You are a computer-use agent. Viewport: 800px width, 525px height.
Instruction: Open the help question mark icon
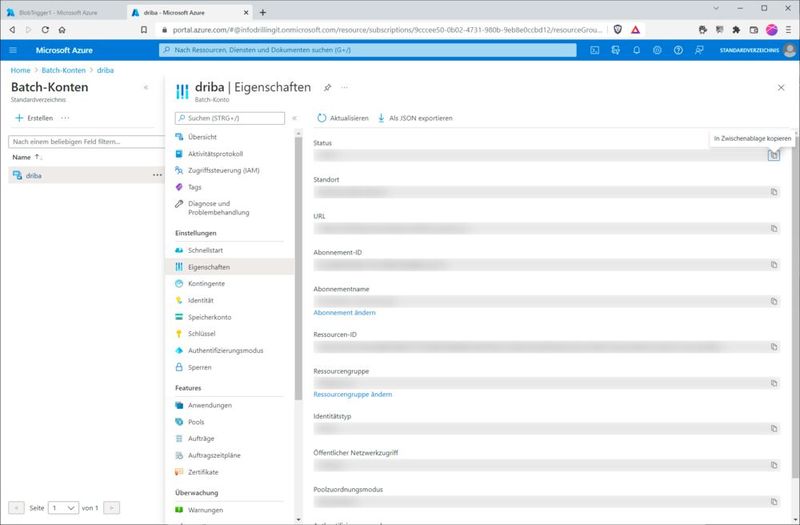(678, 50)
